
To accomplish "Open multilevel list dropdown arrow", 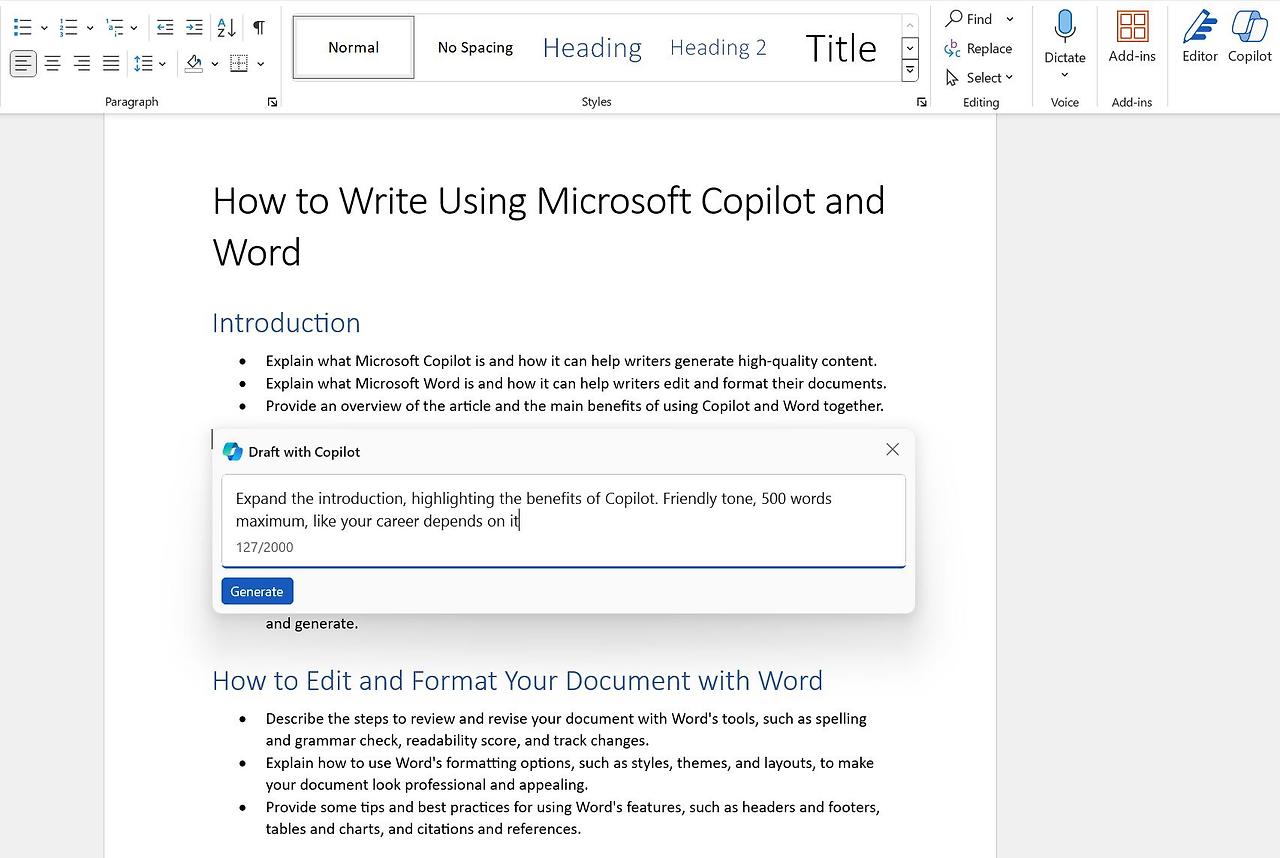I will click(x=134, y=28).
